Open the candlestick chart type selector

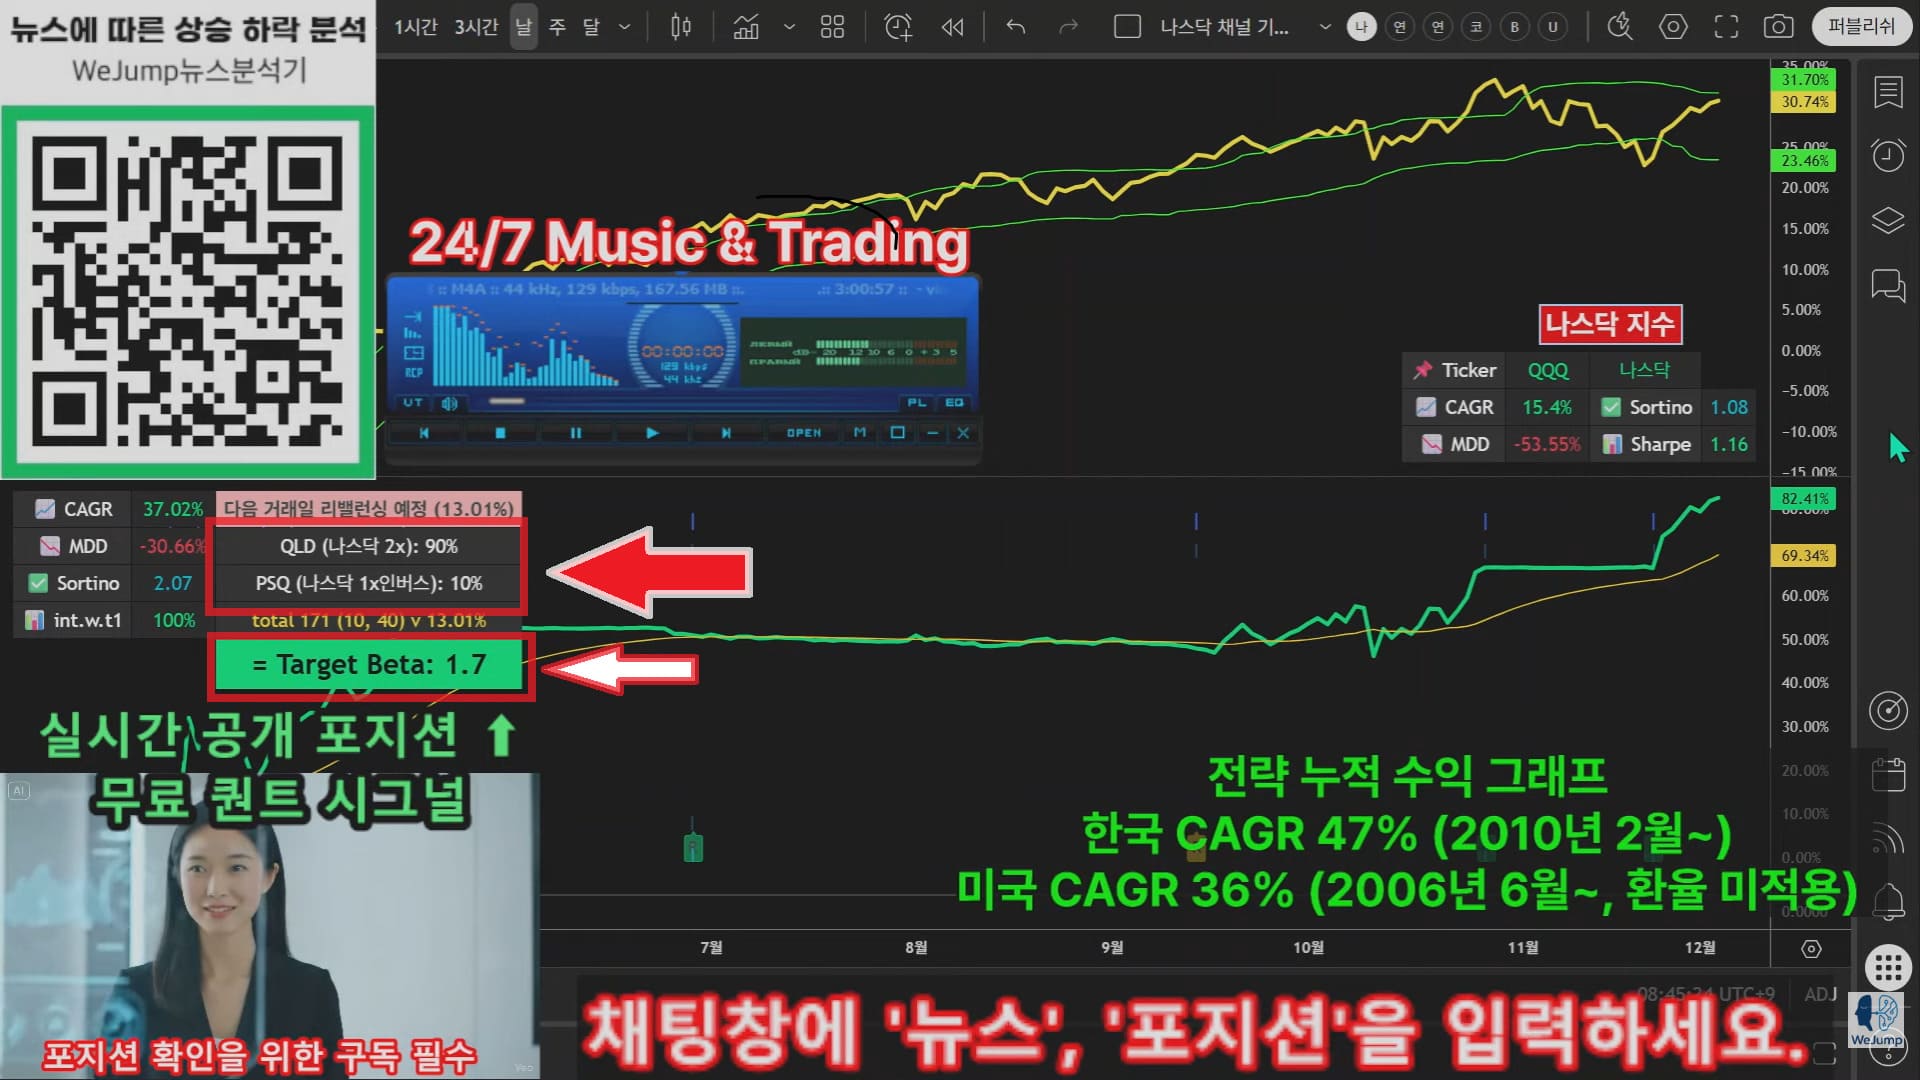[681, 27]
